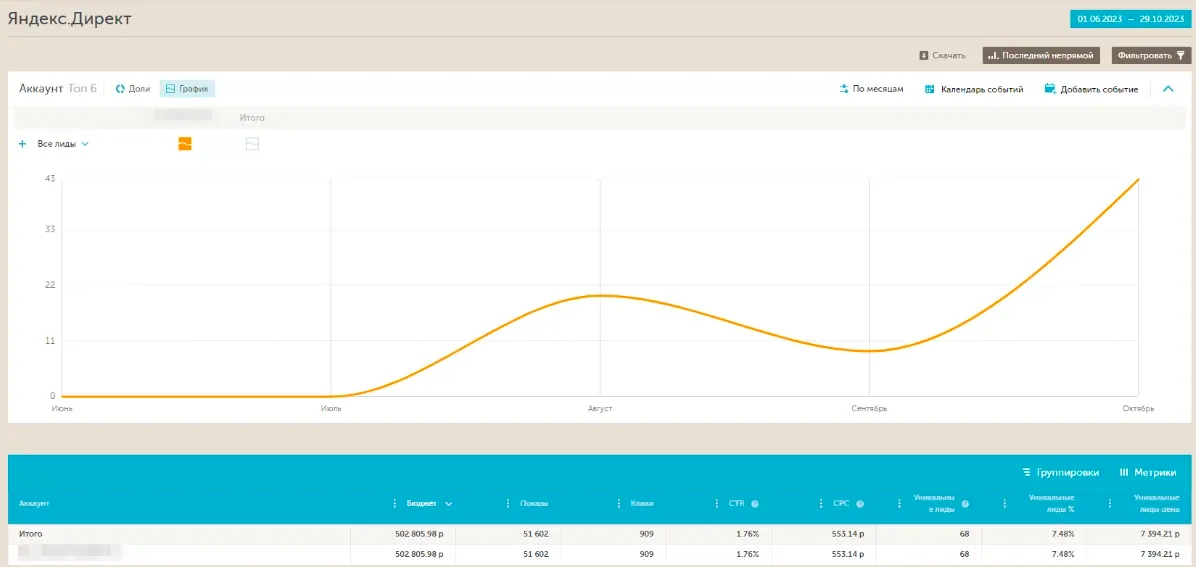Screen dimensions: 1196x567
Task: Collapse the chart panel with the chevron
Action: click(1168, 89)
